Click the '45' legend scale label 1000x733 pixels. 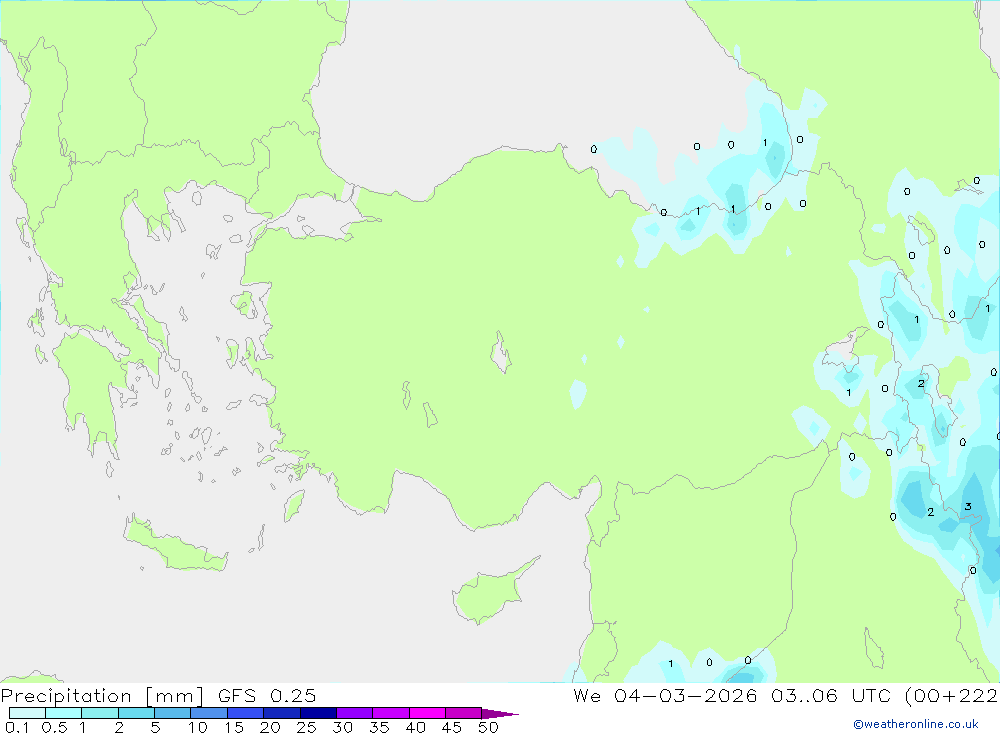(x=452, y=727)
